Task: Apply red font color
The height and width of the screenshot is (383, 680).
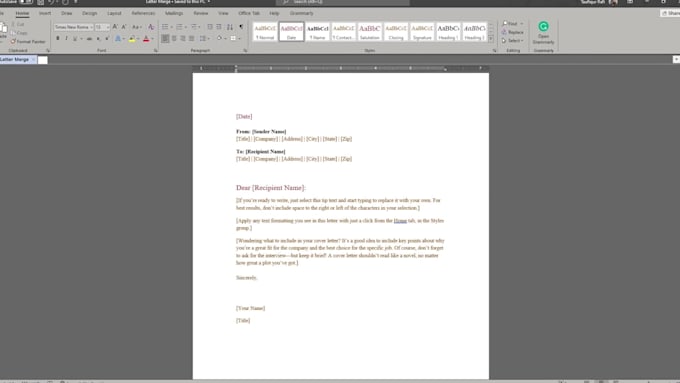Action: click(x=146, y=39)
